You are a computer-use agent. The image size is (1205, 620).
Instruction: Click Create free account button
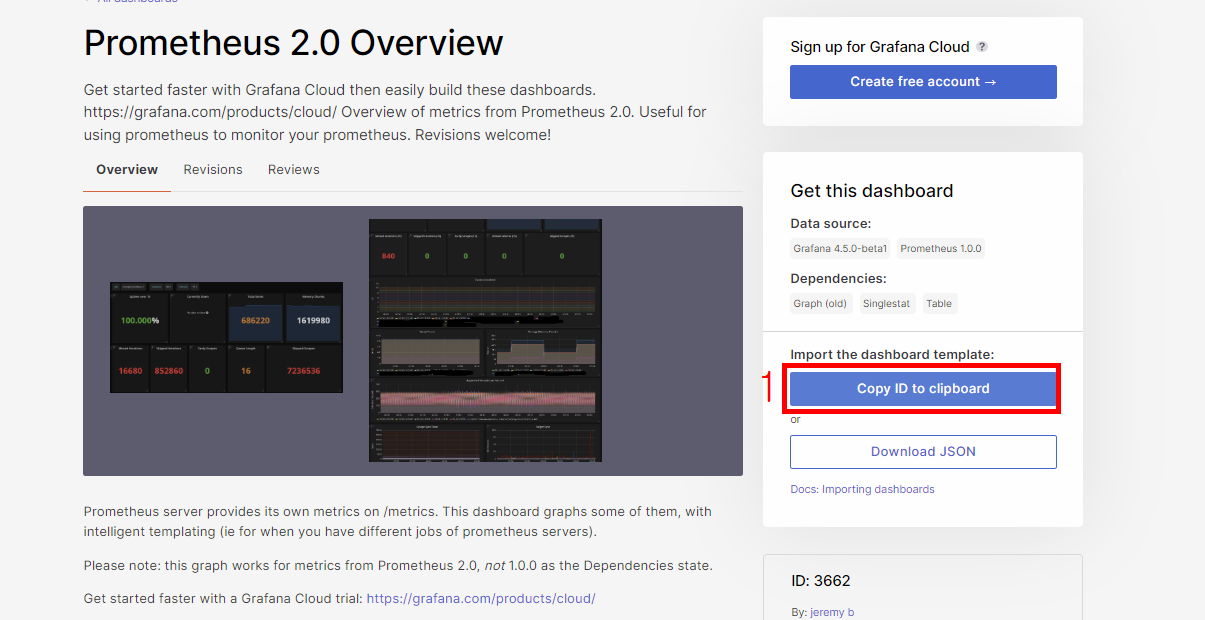tap(923, 82)
